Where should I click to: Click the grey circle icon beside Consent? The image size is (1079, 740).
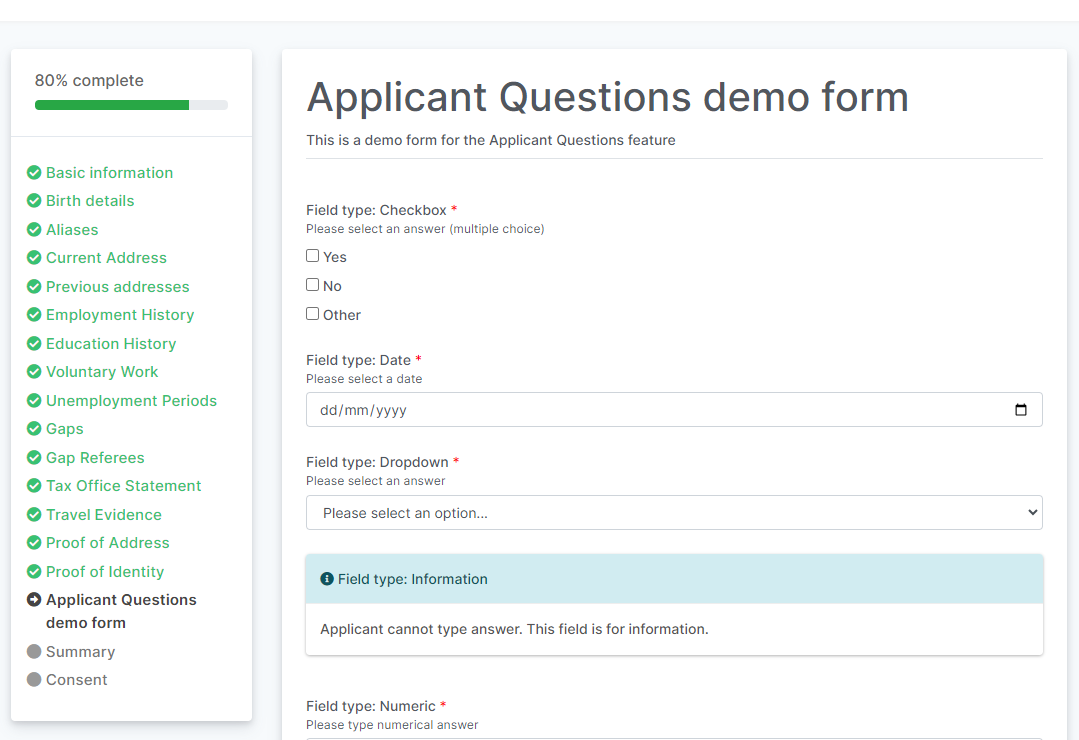pyautogui.click(x=34, y=679)
